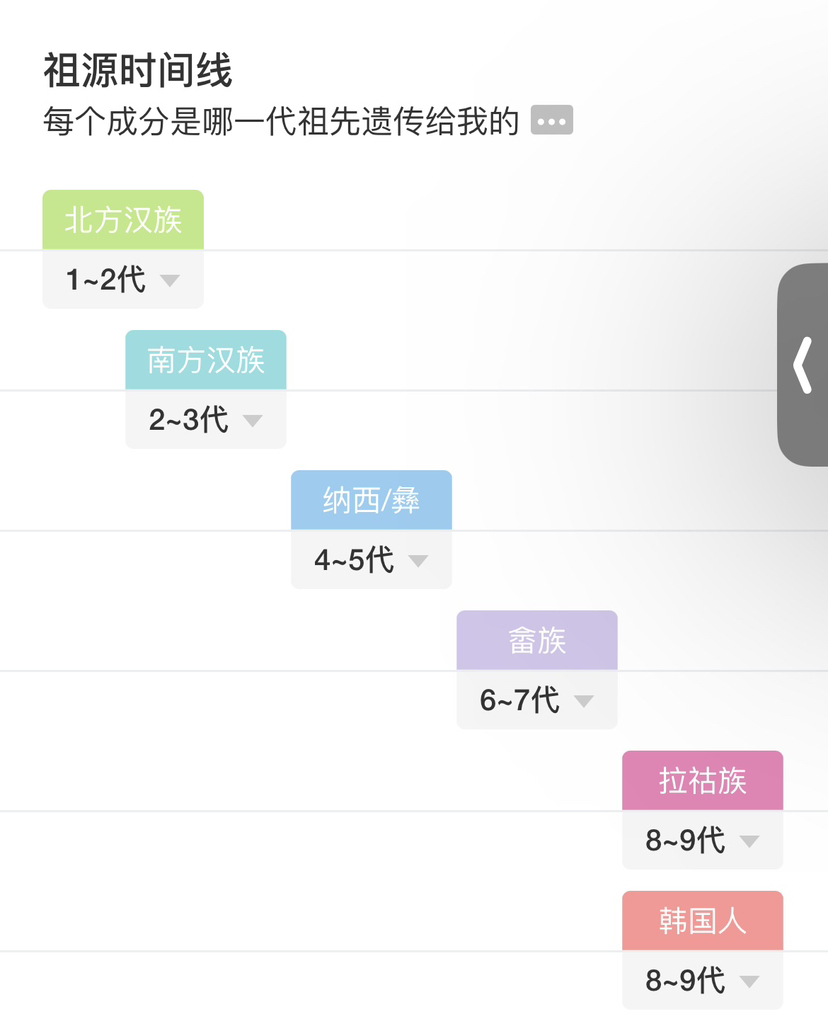
Task: Click the 4~5代 generation text
Action: pos(354,560)
